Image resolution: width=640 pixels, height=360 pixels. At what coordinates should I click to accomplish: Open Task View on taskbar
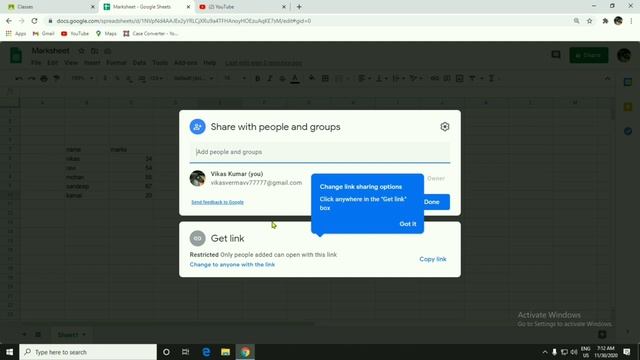pos(185,352)
